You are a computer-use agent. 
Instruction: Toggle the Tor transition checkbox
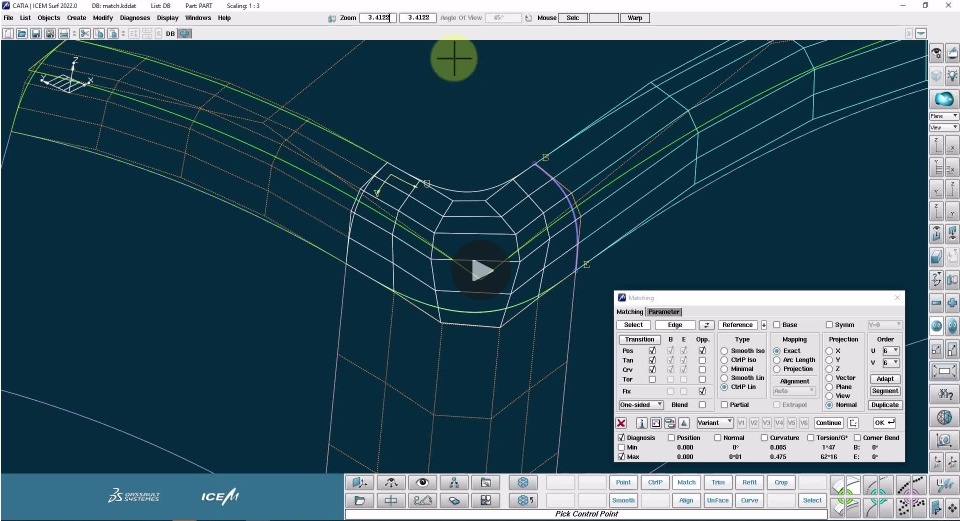tap(652, 380)
